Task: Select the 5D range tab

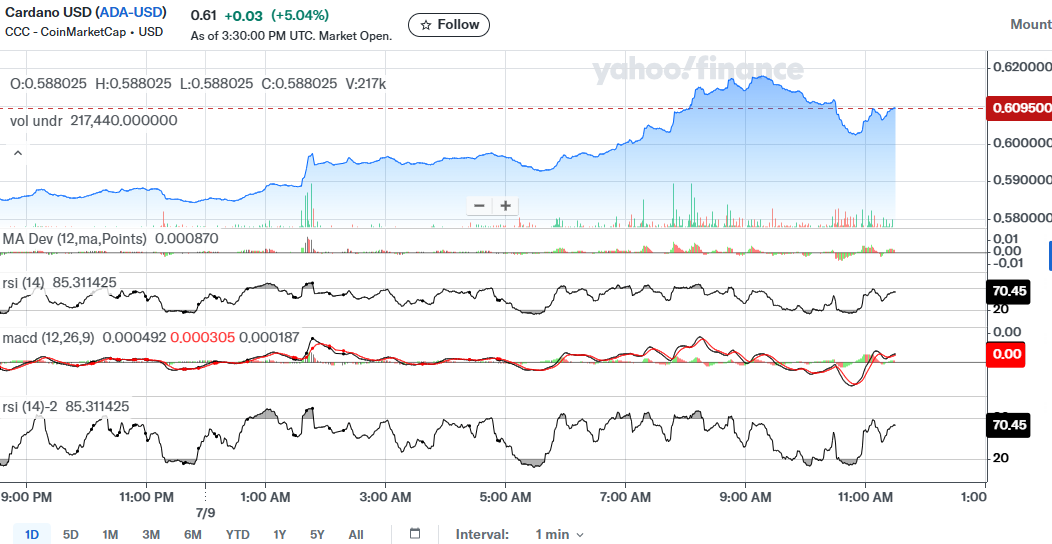Action: (70, 535)
